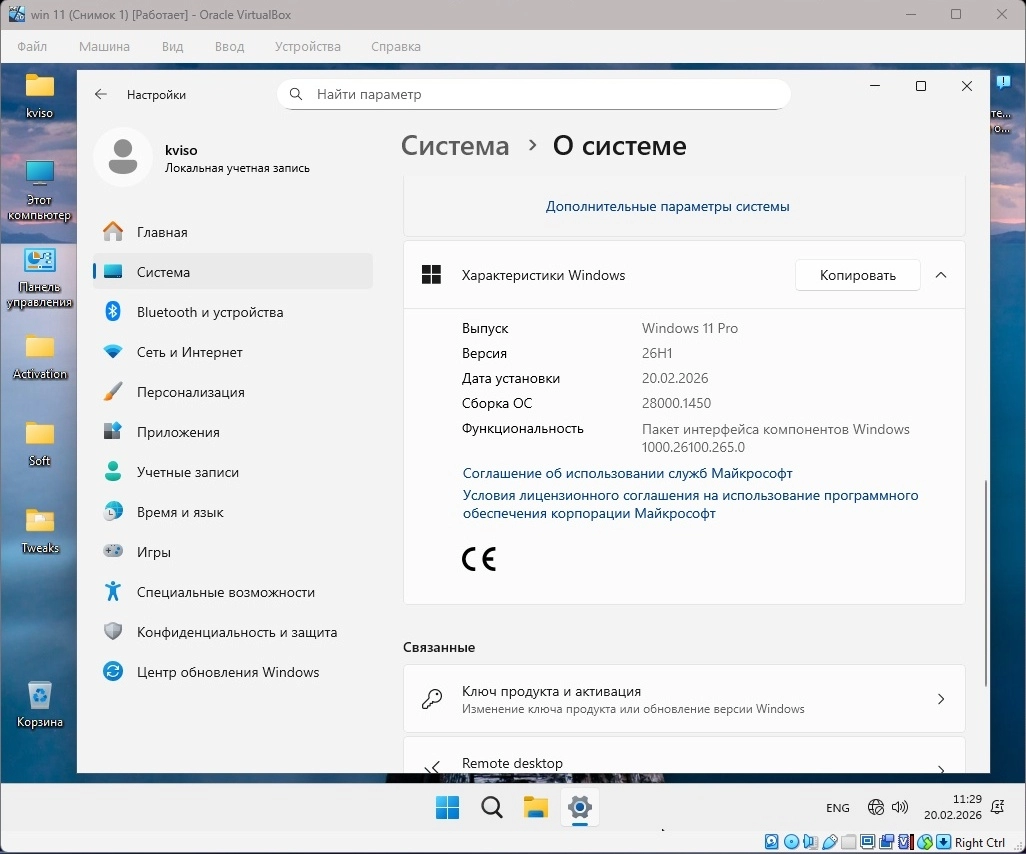Select Конфиденциальность и защита in sidebar
This screenshot has height=854, width=1026.
(236, 632)
